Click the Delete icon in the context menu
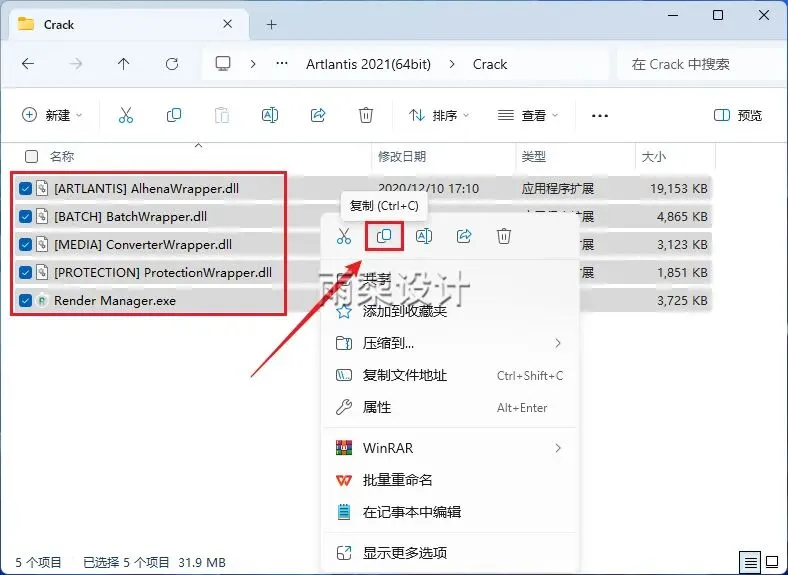 (504, 236)
